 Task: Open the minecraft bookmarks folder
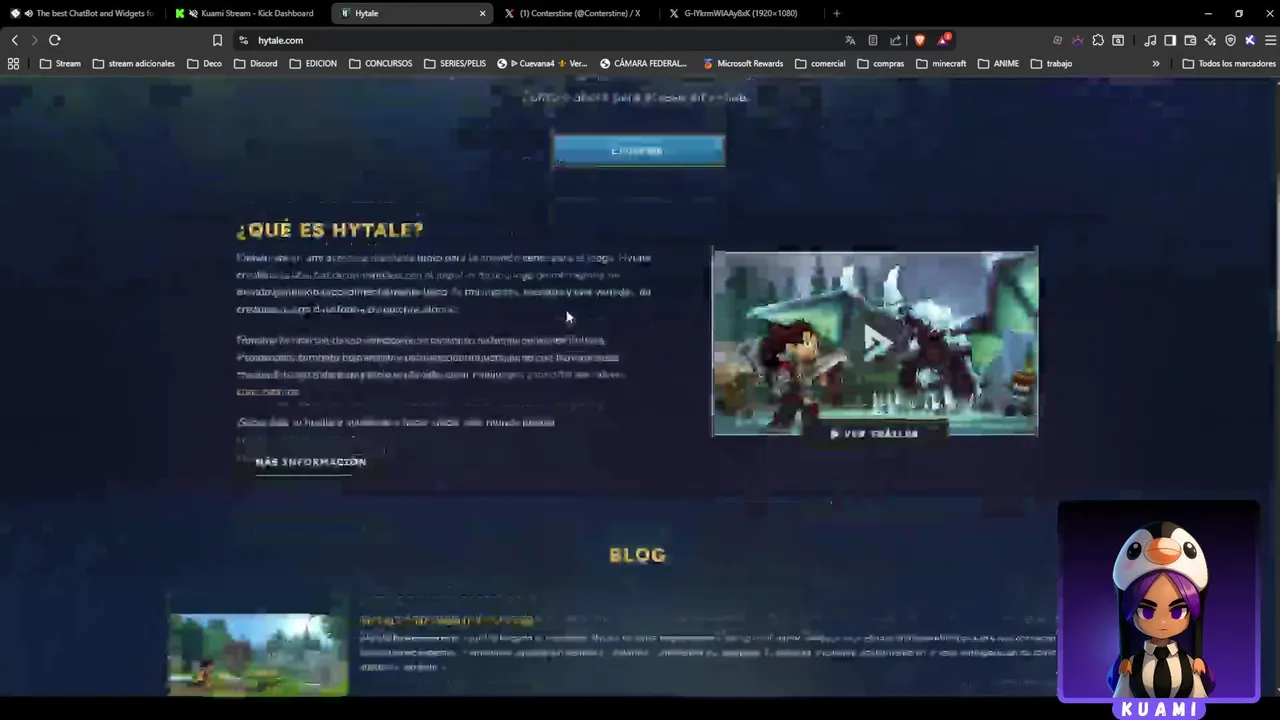pyautogui.click(x=941, y=63)
